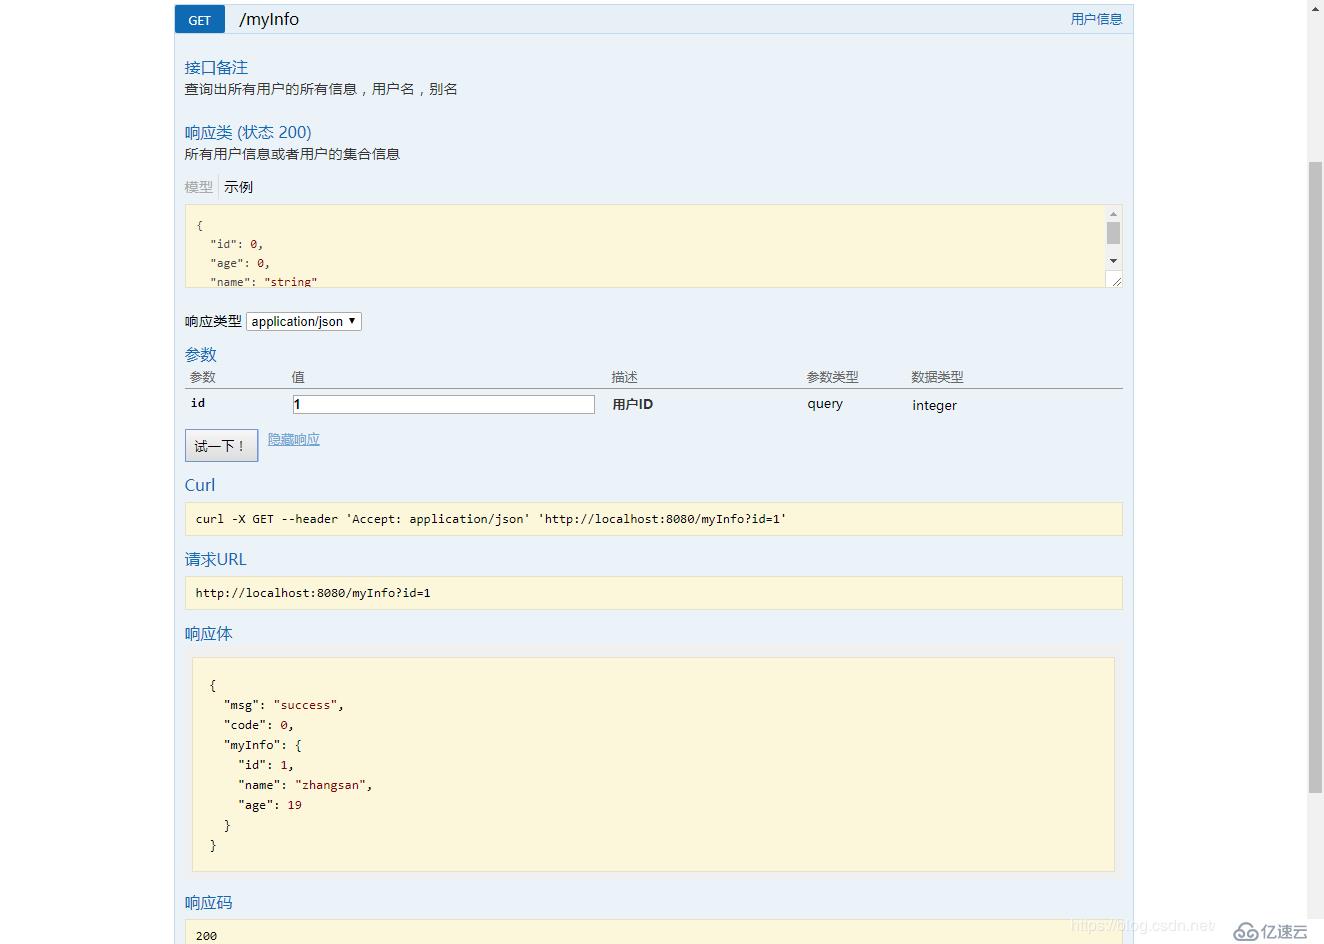Image resolution: width=1324 pixels, height=944 pixels.
Task: Click the "age": 19 line
Action: click(270, 805)
